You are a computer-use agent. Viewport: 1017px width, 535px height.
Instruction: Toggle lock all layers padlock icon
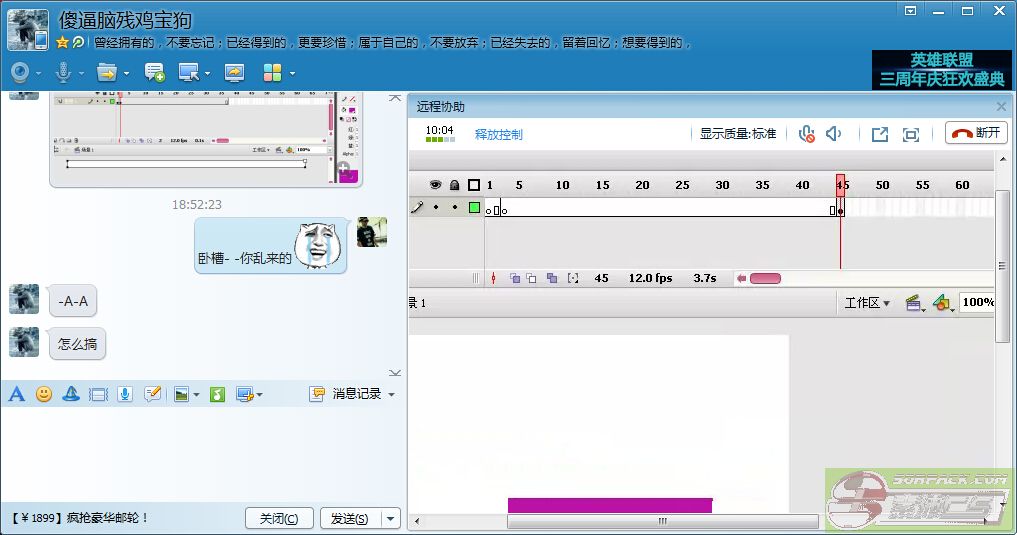coord(454,185)
